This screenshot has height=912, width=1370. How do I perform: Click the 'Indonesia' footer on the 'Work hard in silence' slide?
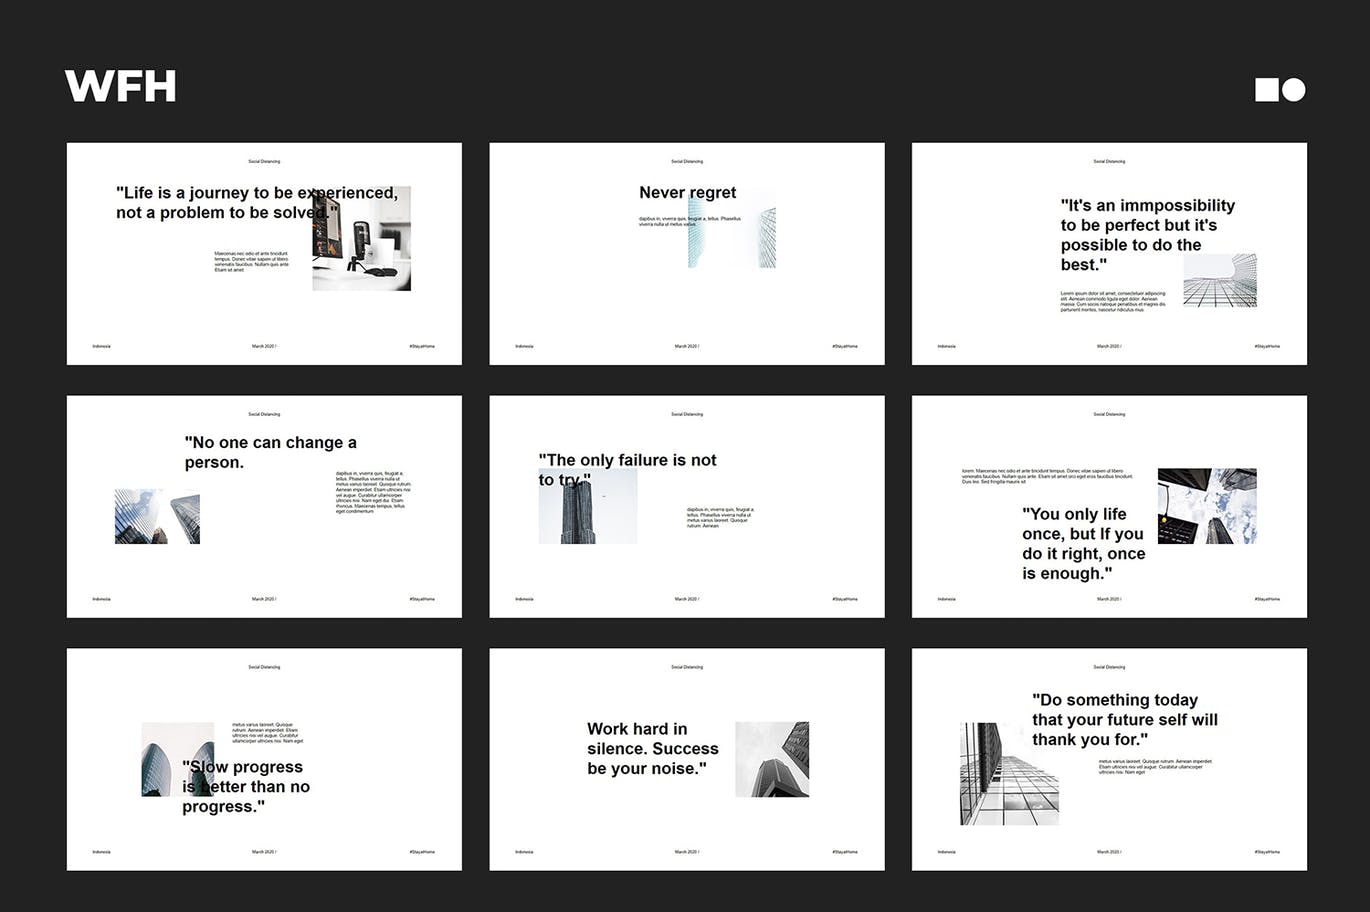(x=524, y=852)
